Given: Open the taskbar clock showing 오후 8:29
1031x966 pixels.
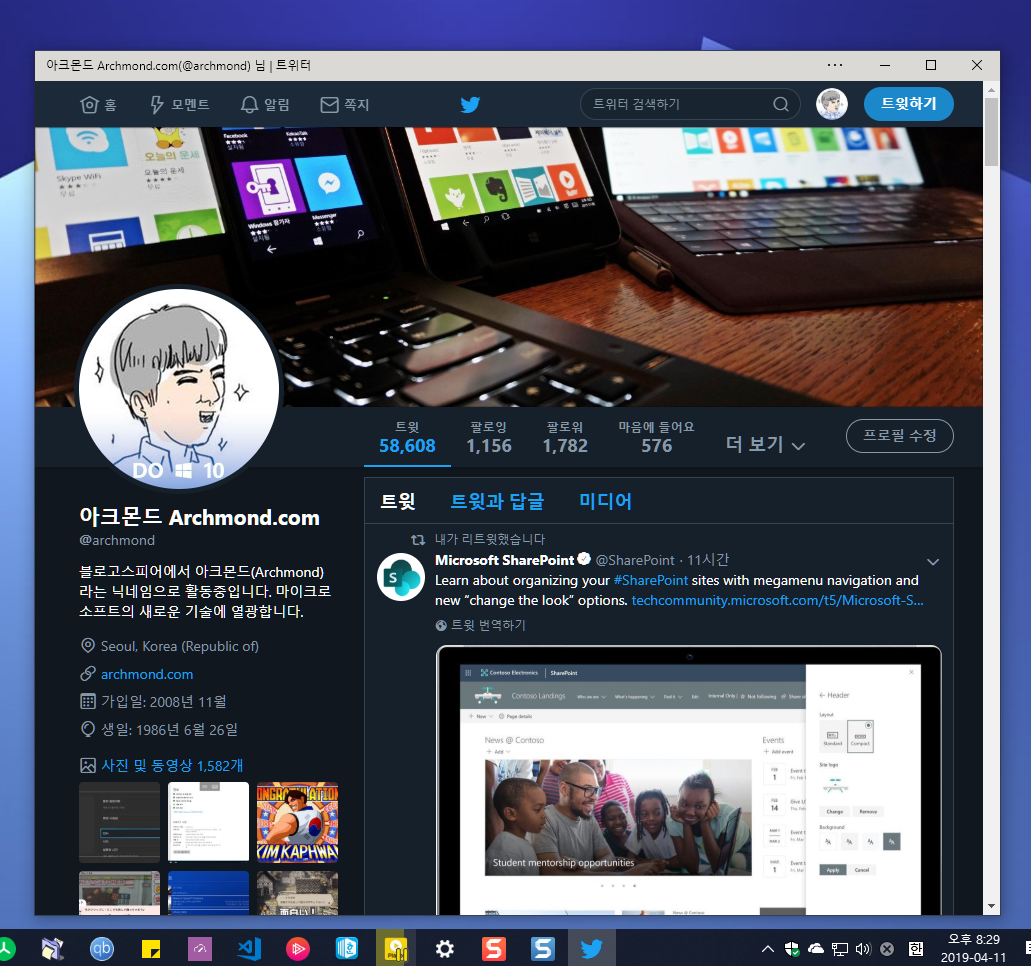Looking at the screenshot, I should [973, 948].
